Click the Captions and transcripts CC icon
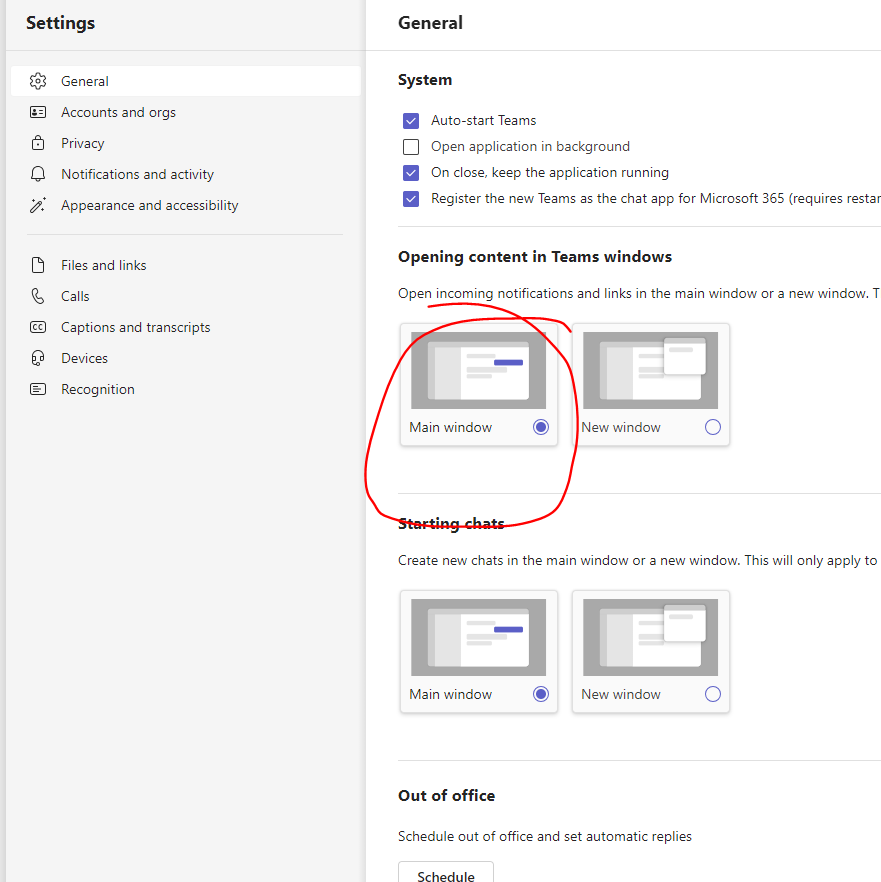 coord(36,327)
